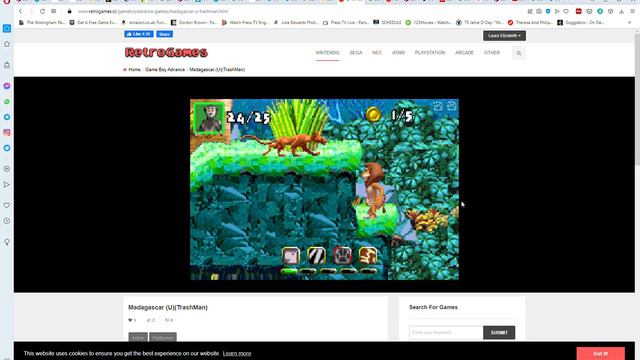Open the sidebar home icon
The width and height of the screenshot is (640, 360).
tap(7, 44)
